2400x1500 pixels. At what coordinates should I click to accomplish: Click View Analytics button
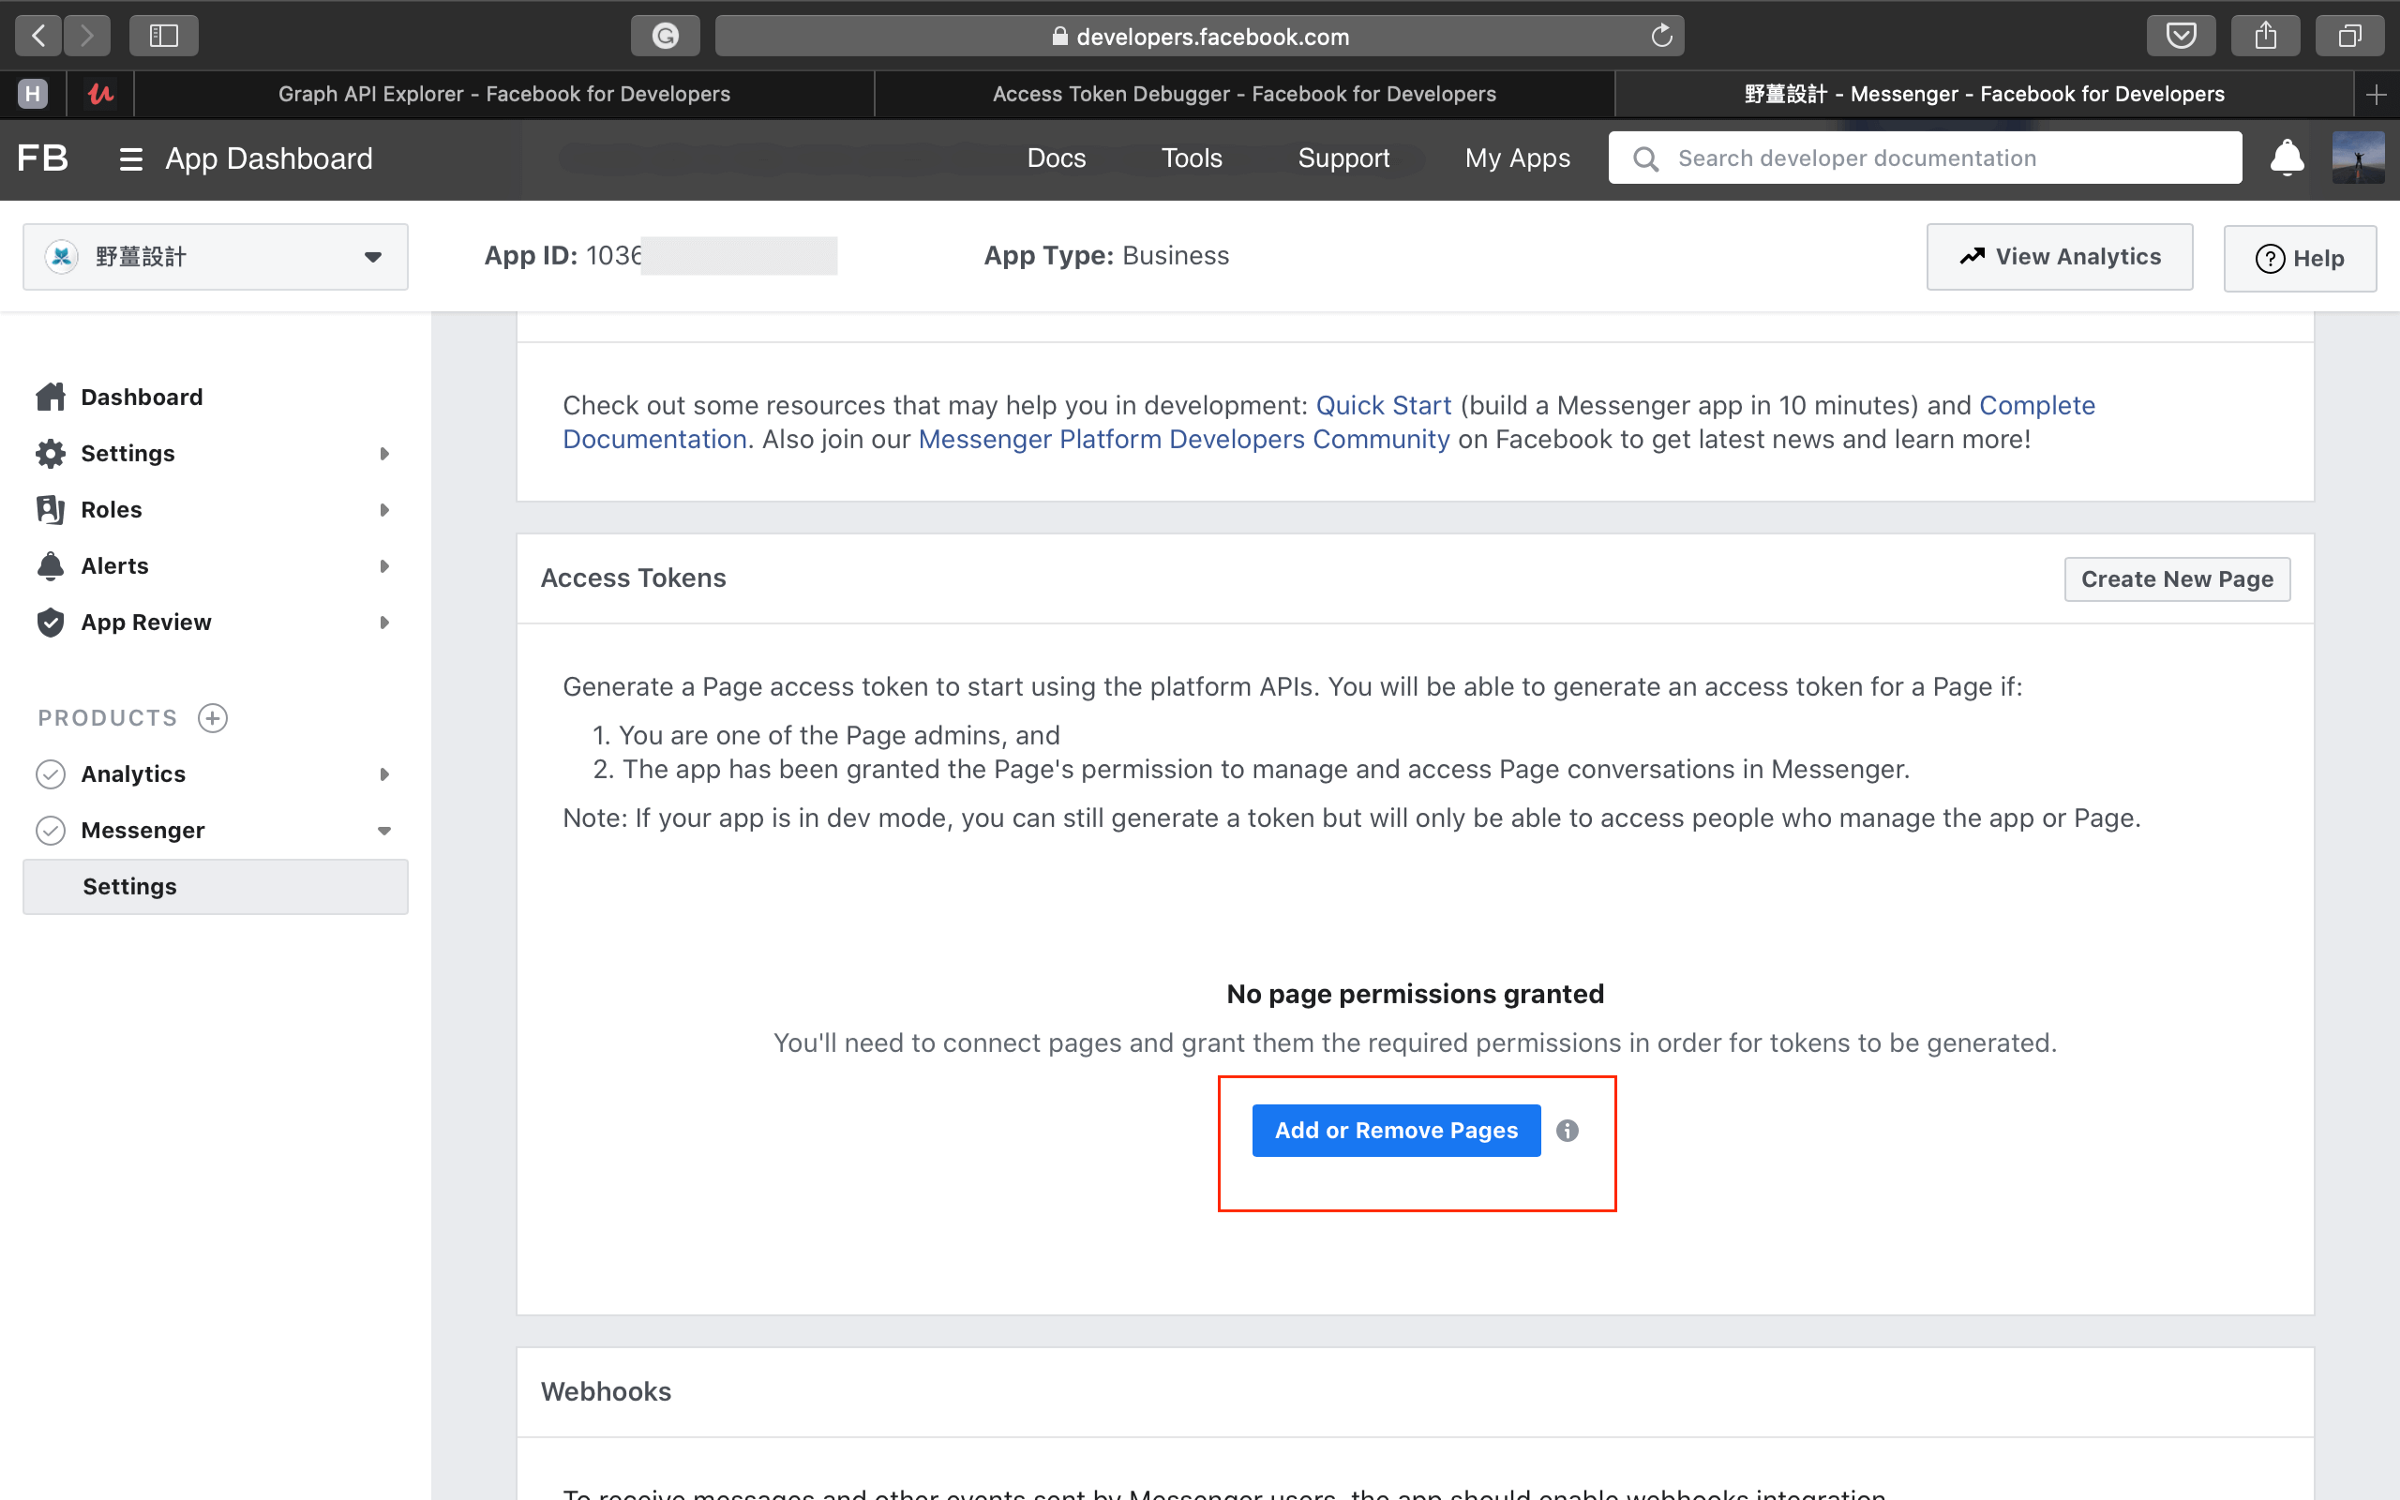click(x=2059, y=257)
